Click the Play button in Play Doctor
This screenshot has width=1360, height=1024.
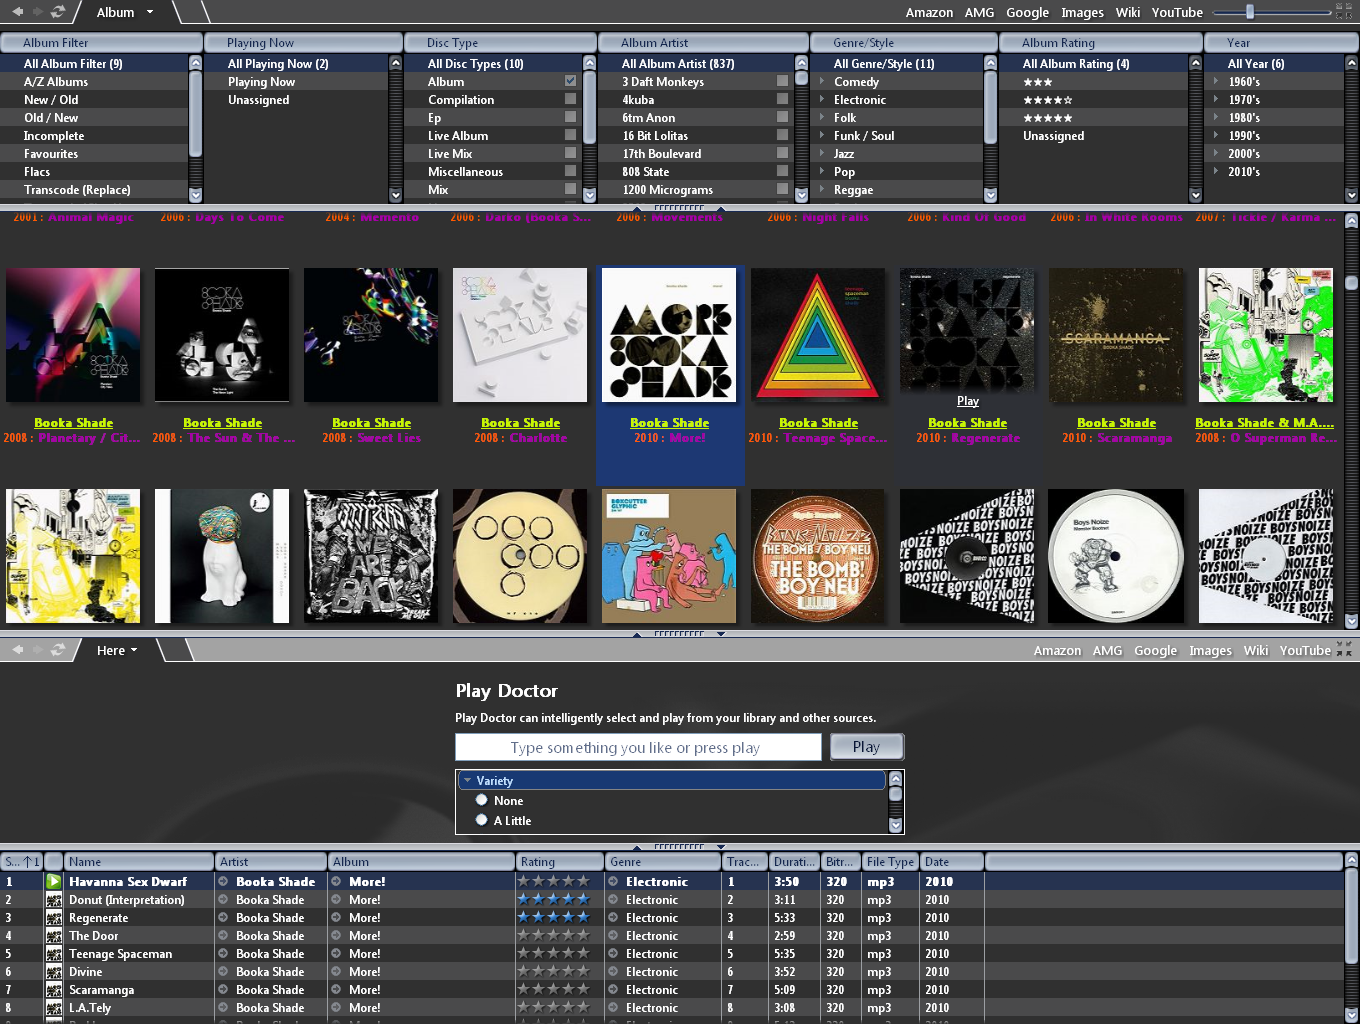(x=866, y=747)
